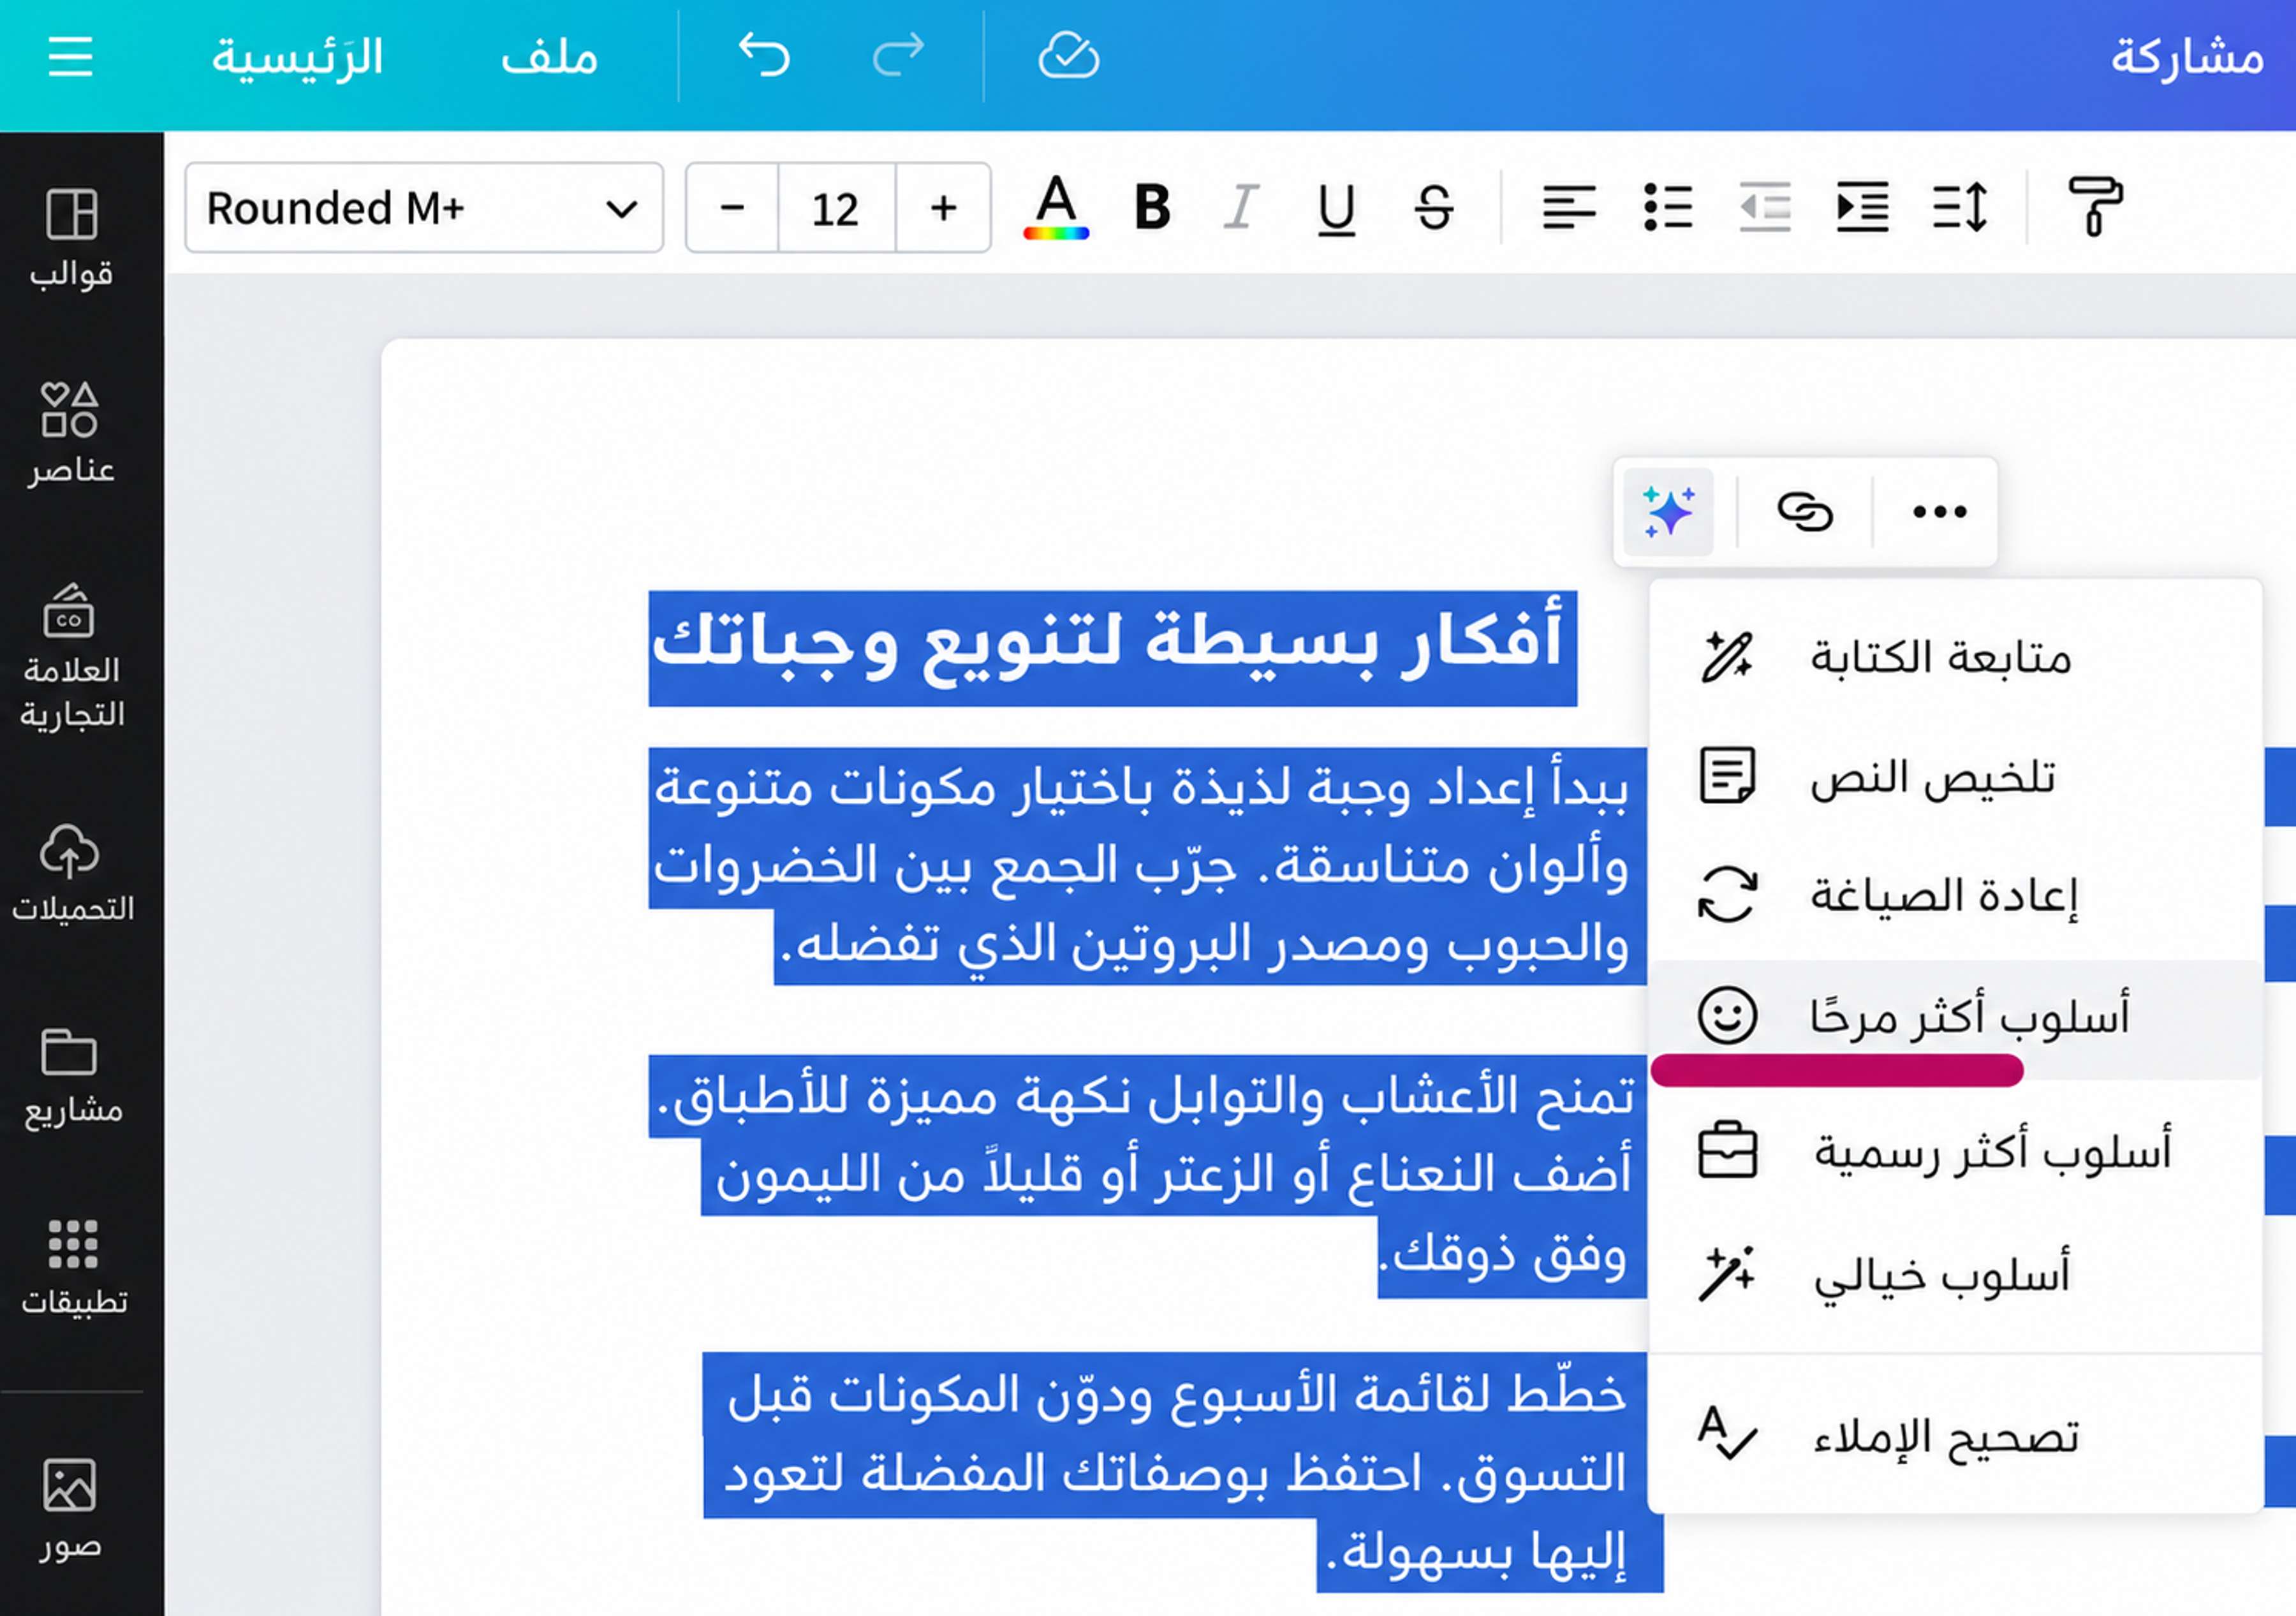Open العلامة التجارية brand panel

(x=71, y=657)
